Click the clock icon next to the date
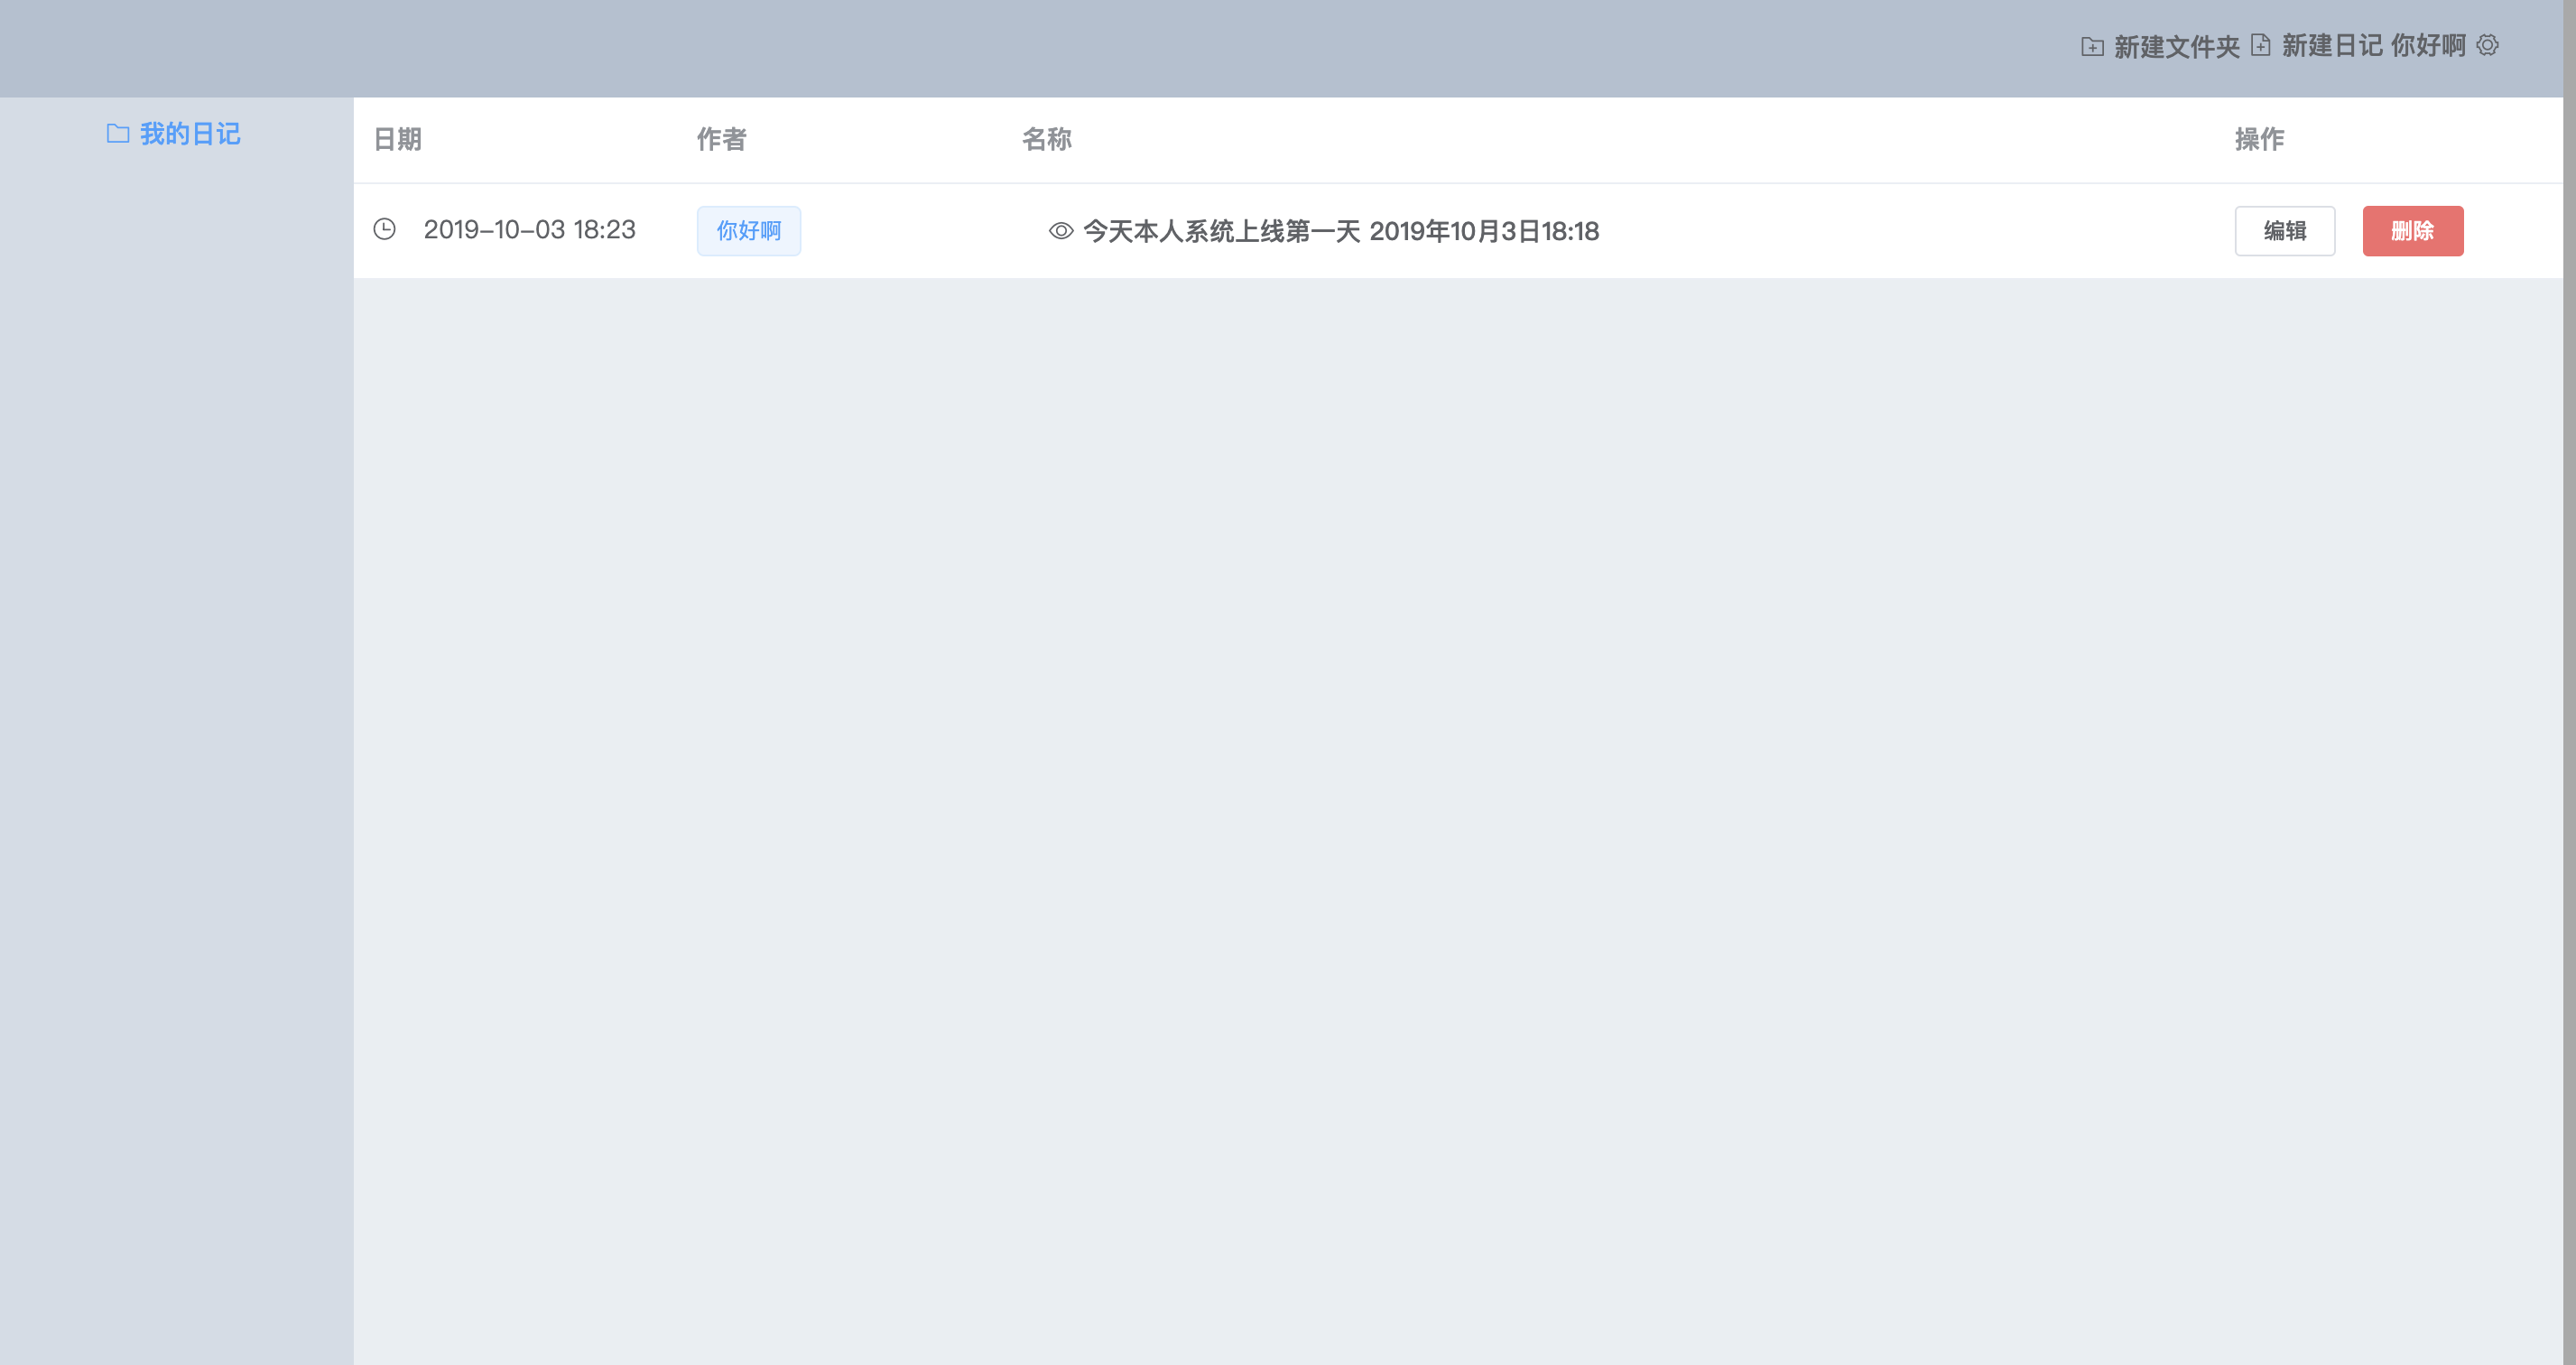2576x1365 pixels. [x=385, y=230]
